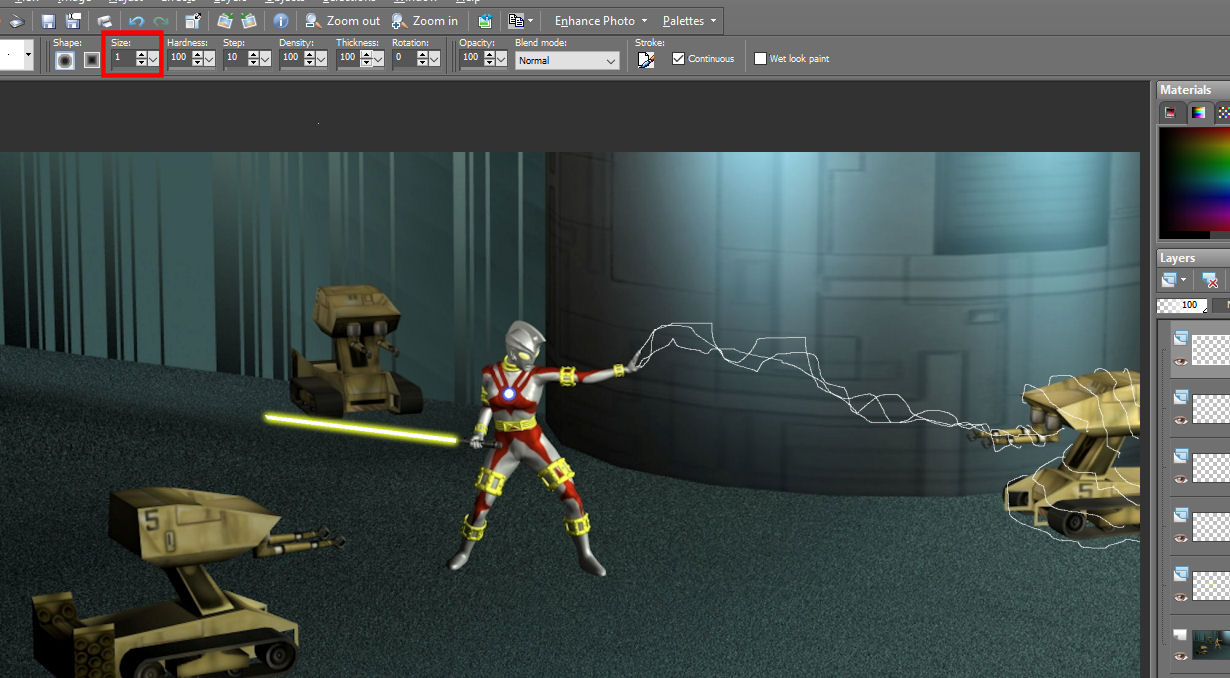1230x678 pixels.
Task: Select the square brush shape
Action: (x=91, y=60)
